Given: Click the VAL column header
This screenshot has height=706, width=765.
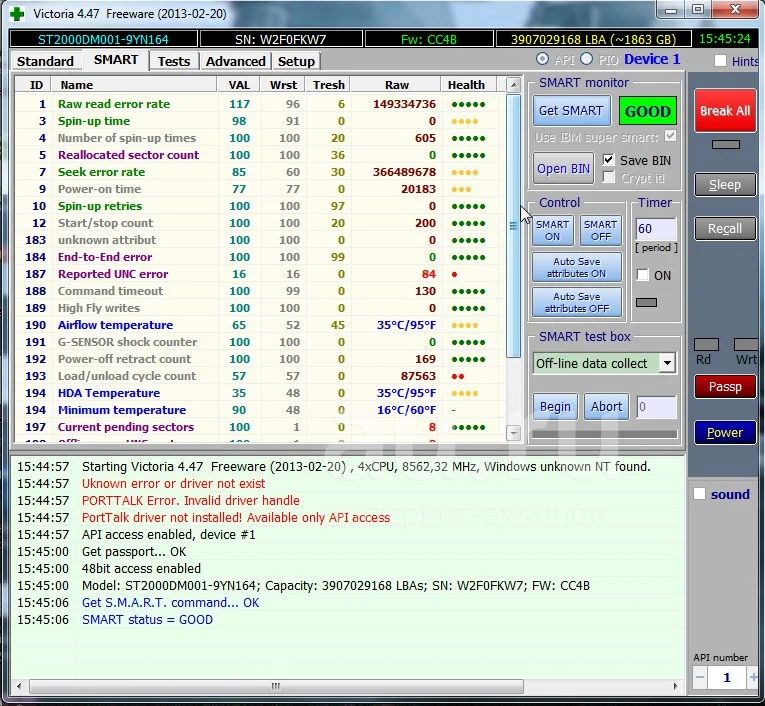Looking at the screenshot, I should pos(239,84).
